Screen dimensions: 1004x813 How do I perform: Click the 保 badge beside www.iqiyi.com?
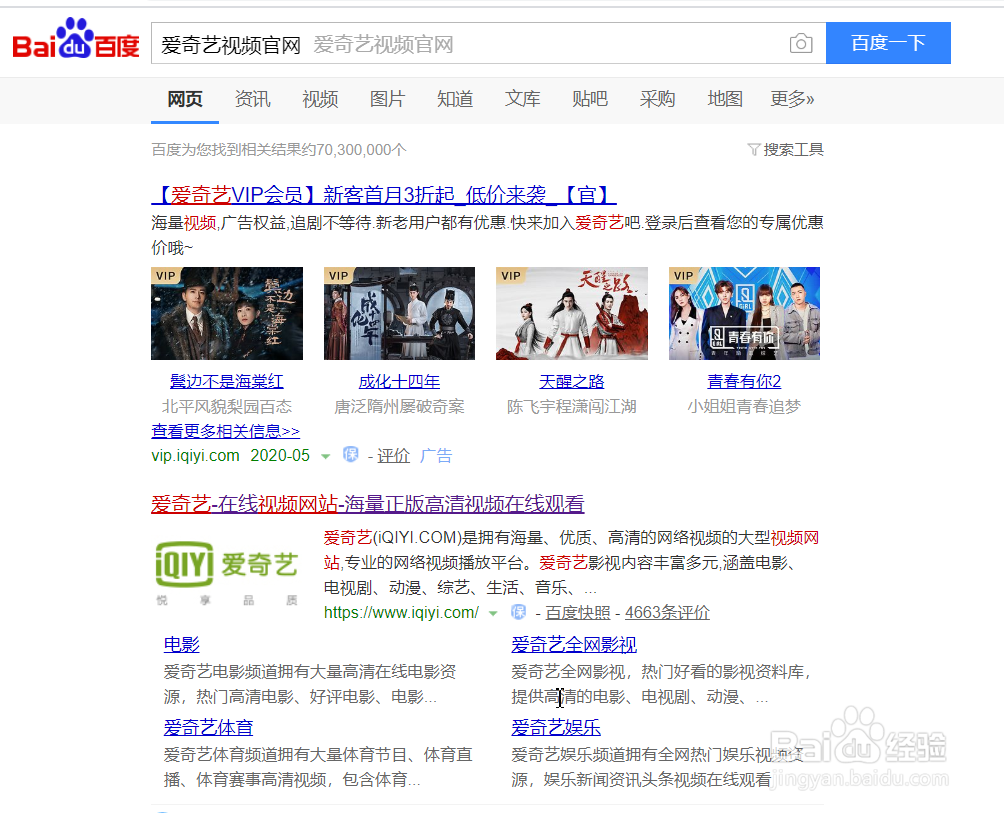tap(518, 612)
